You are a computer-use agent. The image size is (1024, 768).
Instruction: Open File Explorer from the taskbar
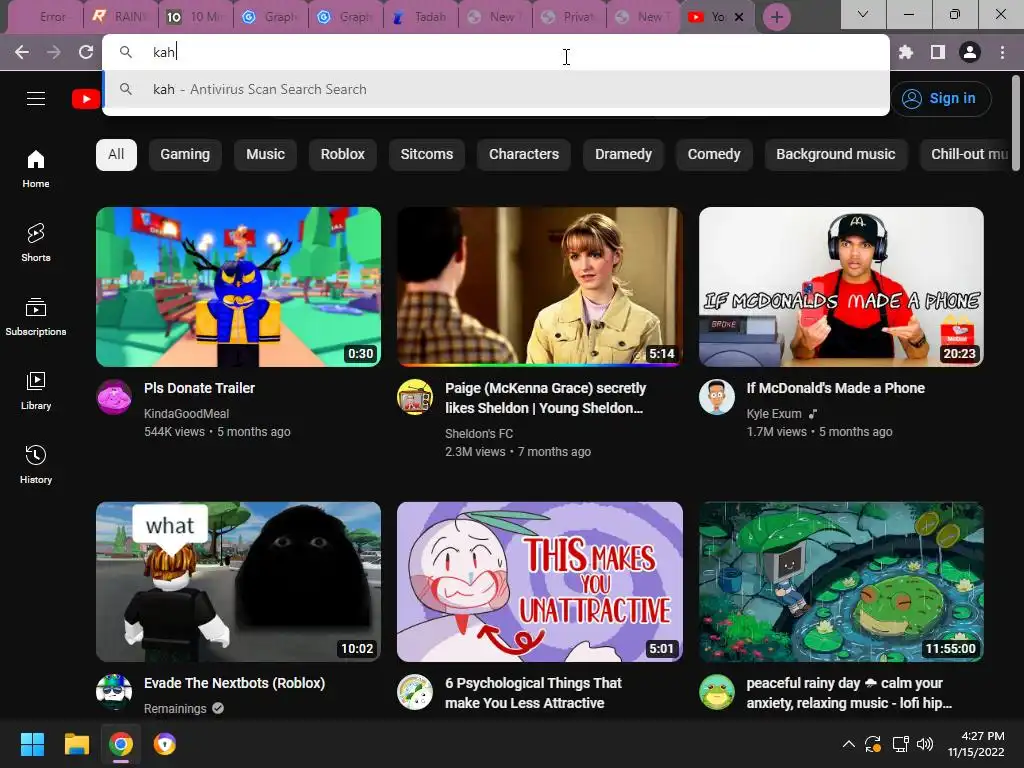[76, 744]
